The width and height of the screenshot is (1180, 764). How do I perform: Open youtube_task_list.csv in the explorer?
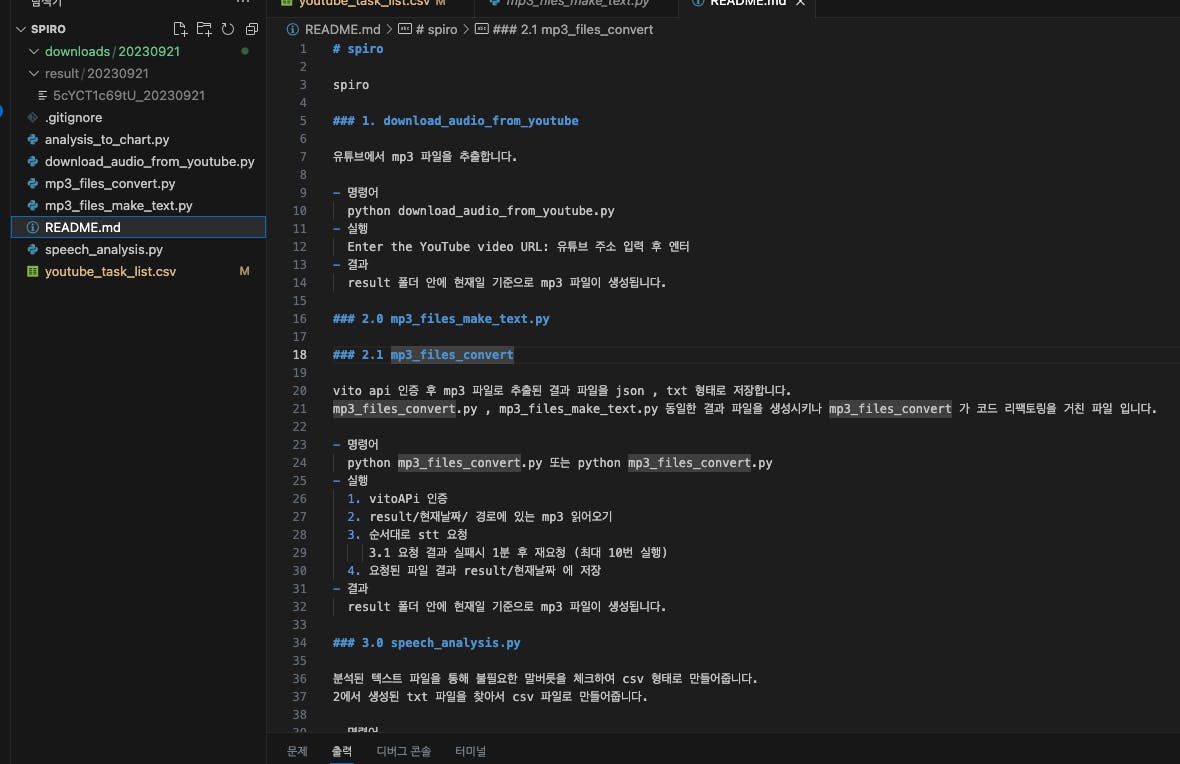point(138,271)
